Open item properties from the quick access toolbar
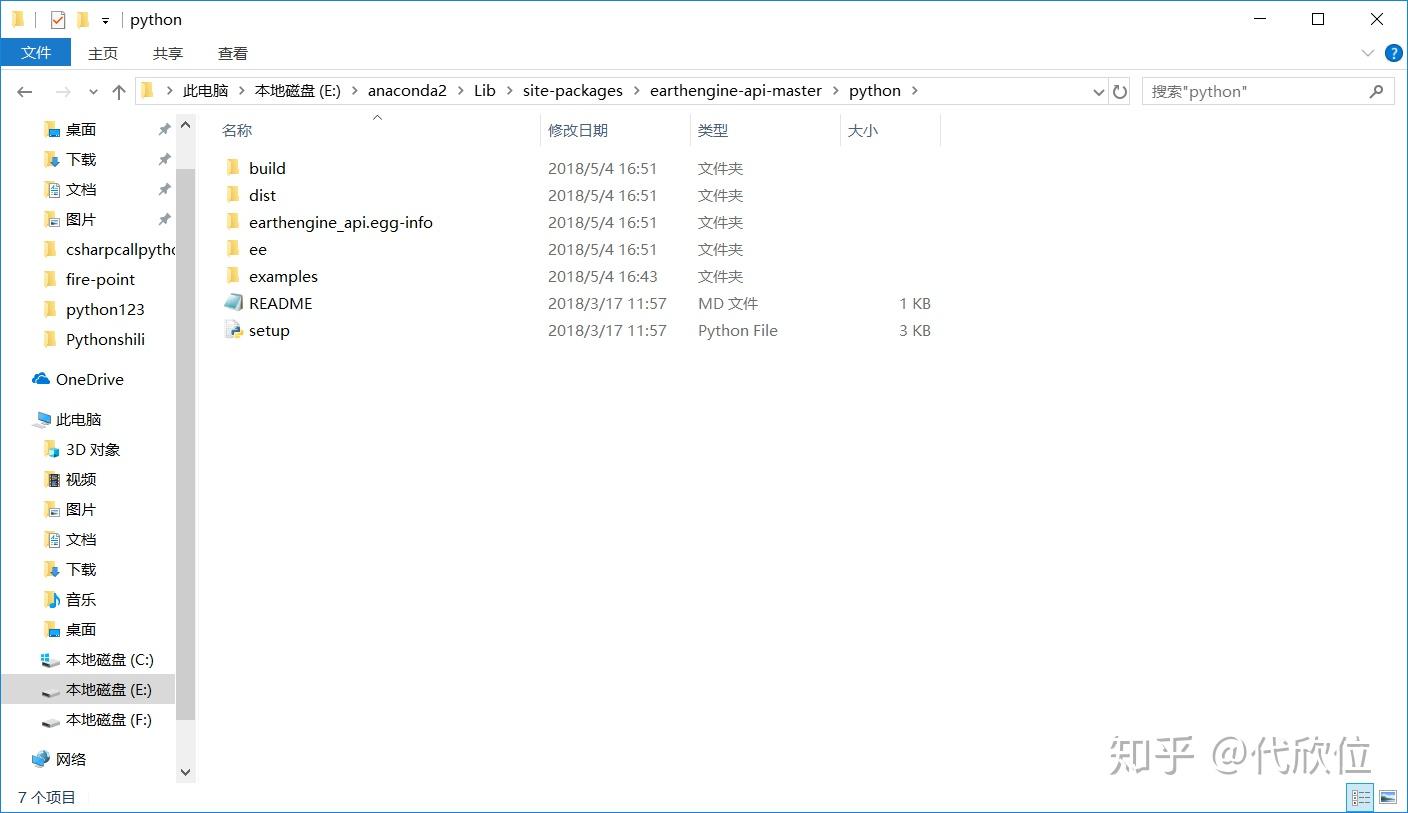Viewport: 1408px width, 813px height. click(57, 19)
